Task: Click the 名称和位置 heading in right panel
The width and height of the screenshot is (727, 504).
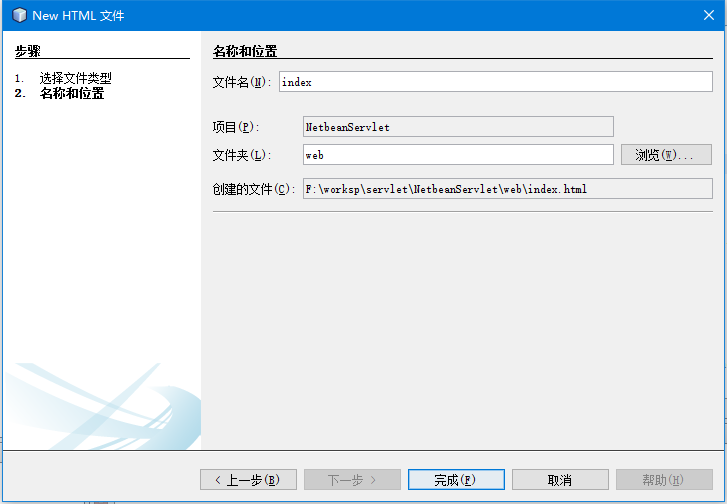Action: (245, 51)
